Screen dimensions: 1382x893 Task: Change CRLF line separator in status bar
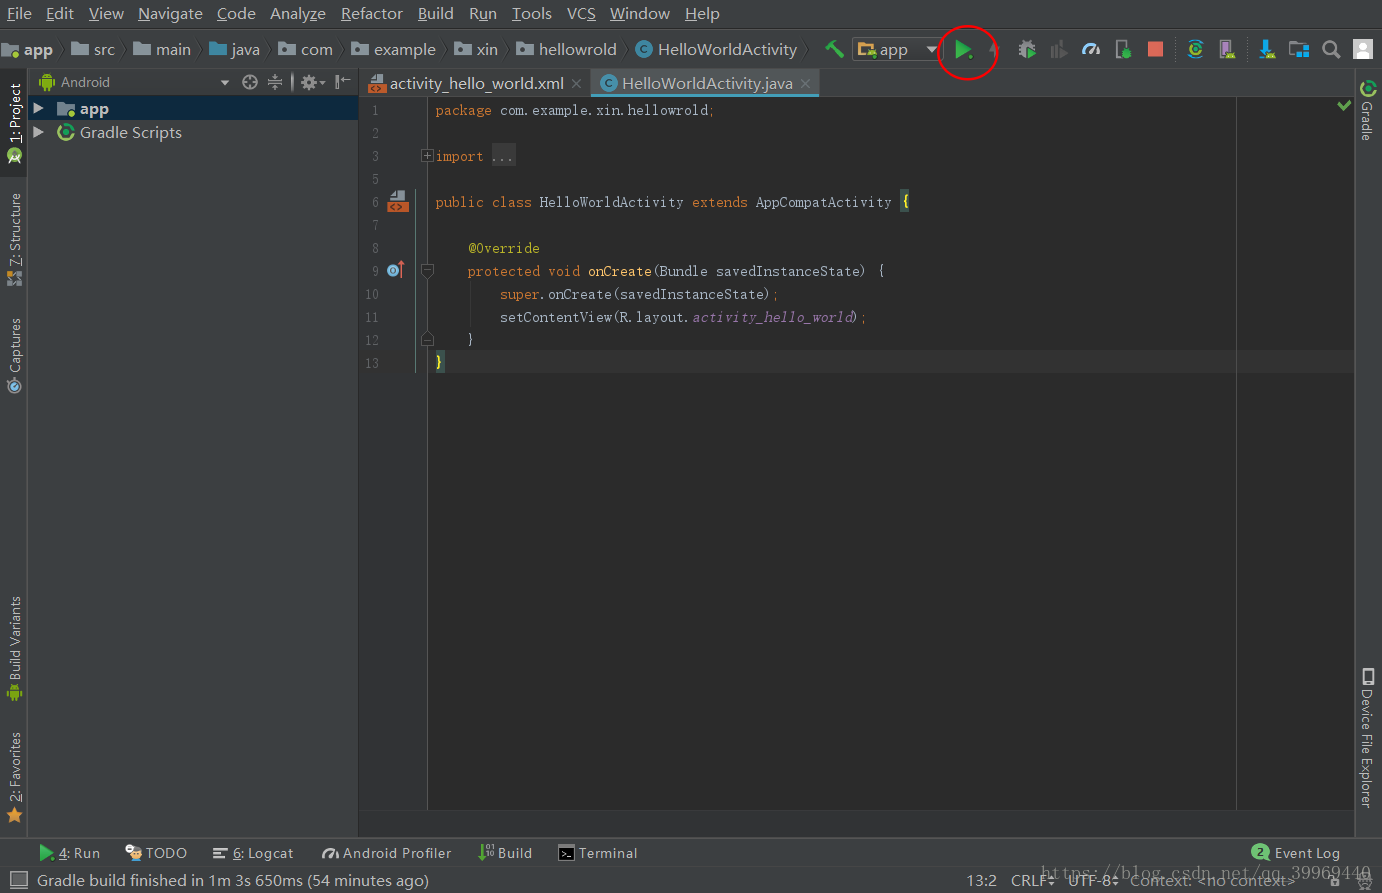[1032, 880]
